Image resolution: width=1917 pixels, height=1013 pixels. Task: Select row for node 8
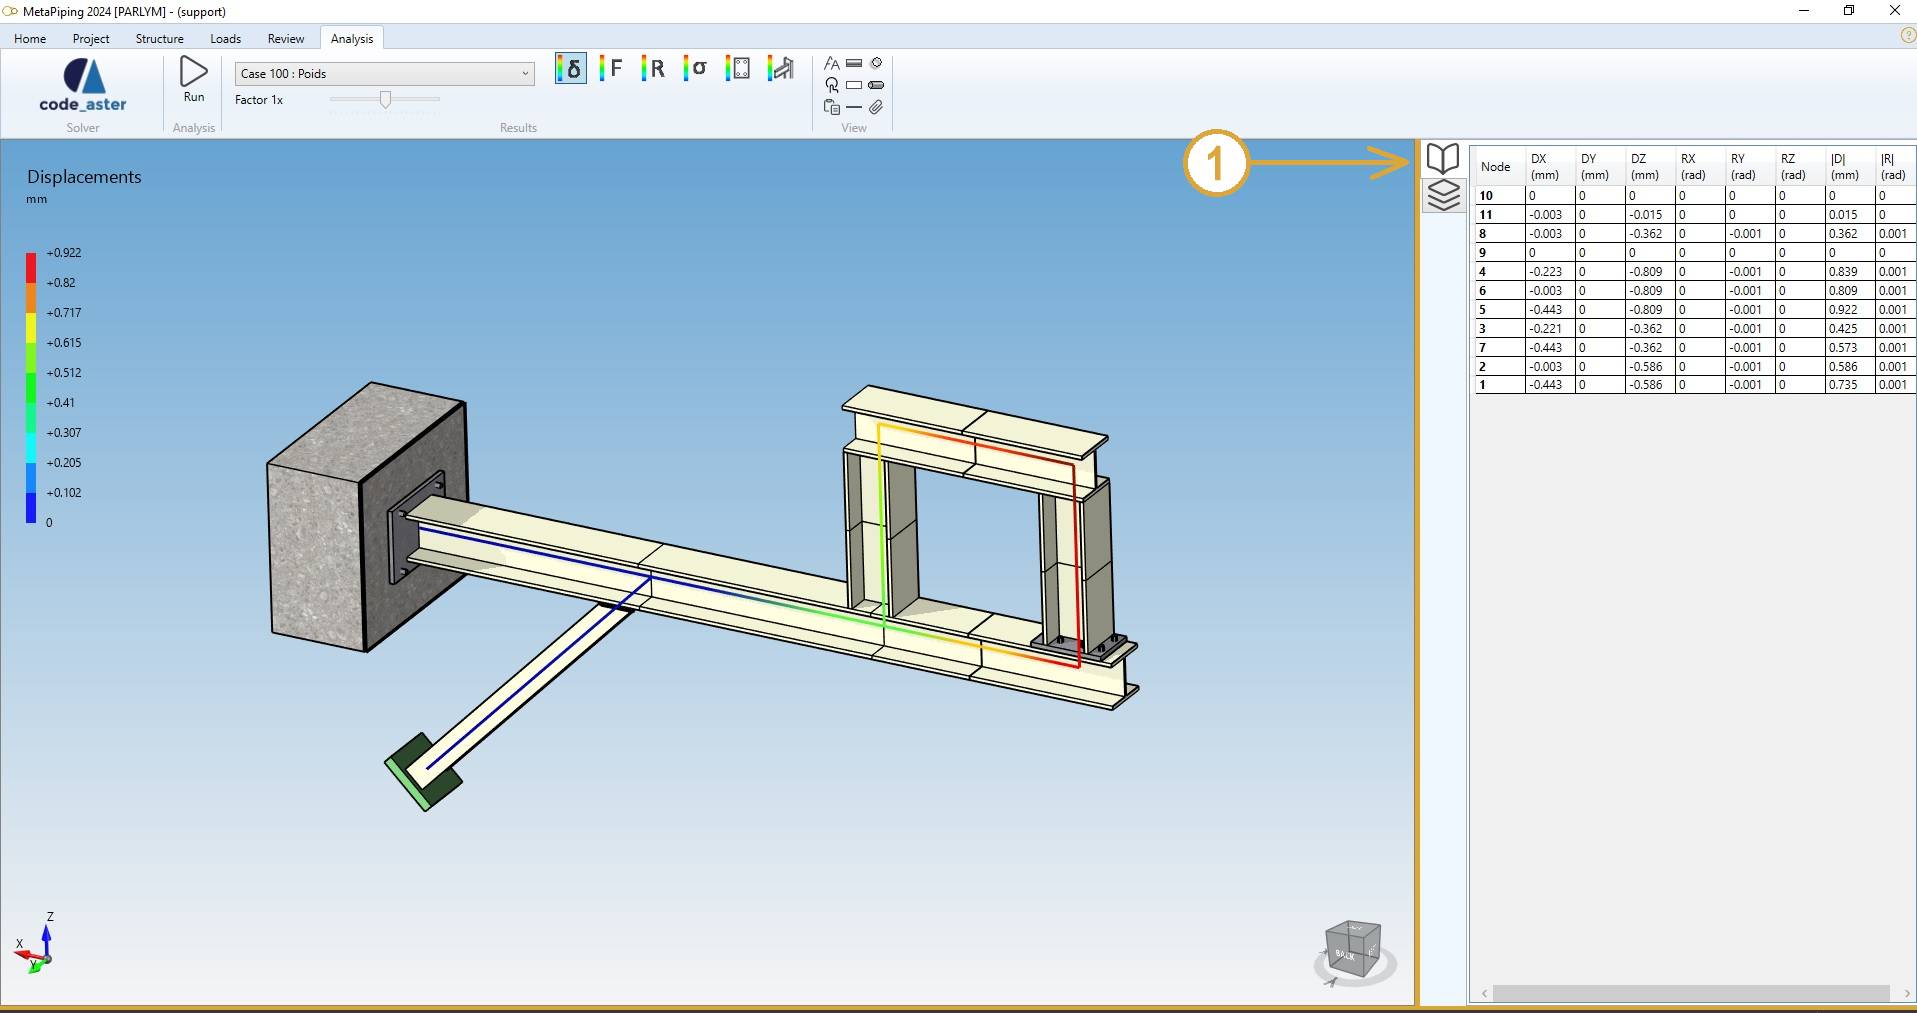pyautogui.click(x=1695, y=234)
